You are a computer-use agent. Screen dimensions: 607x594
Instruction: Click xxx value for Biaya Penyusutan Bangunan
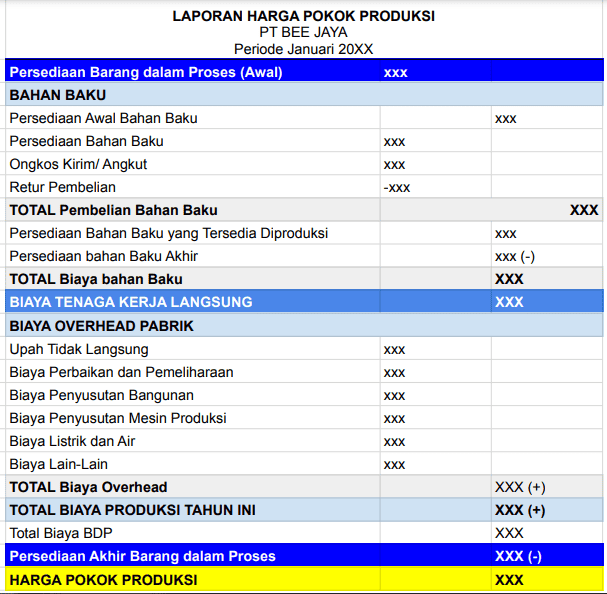click(394, 396)
